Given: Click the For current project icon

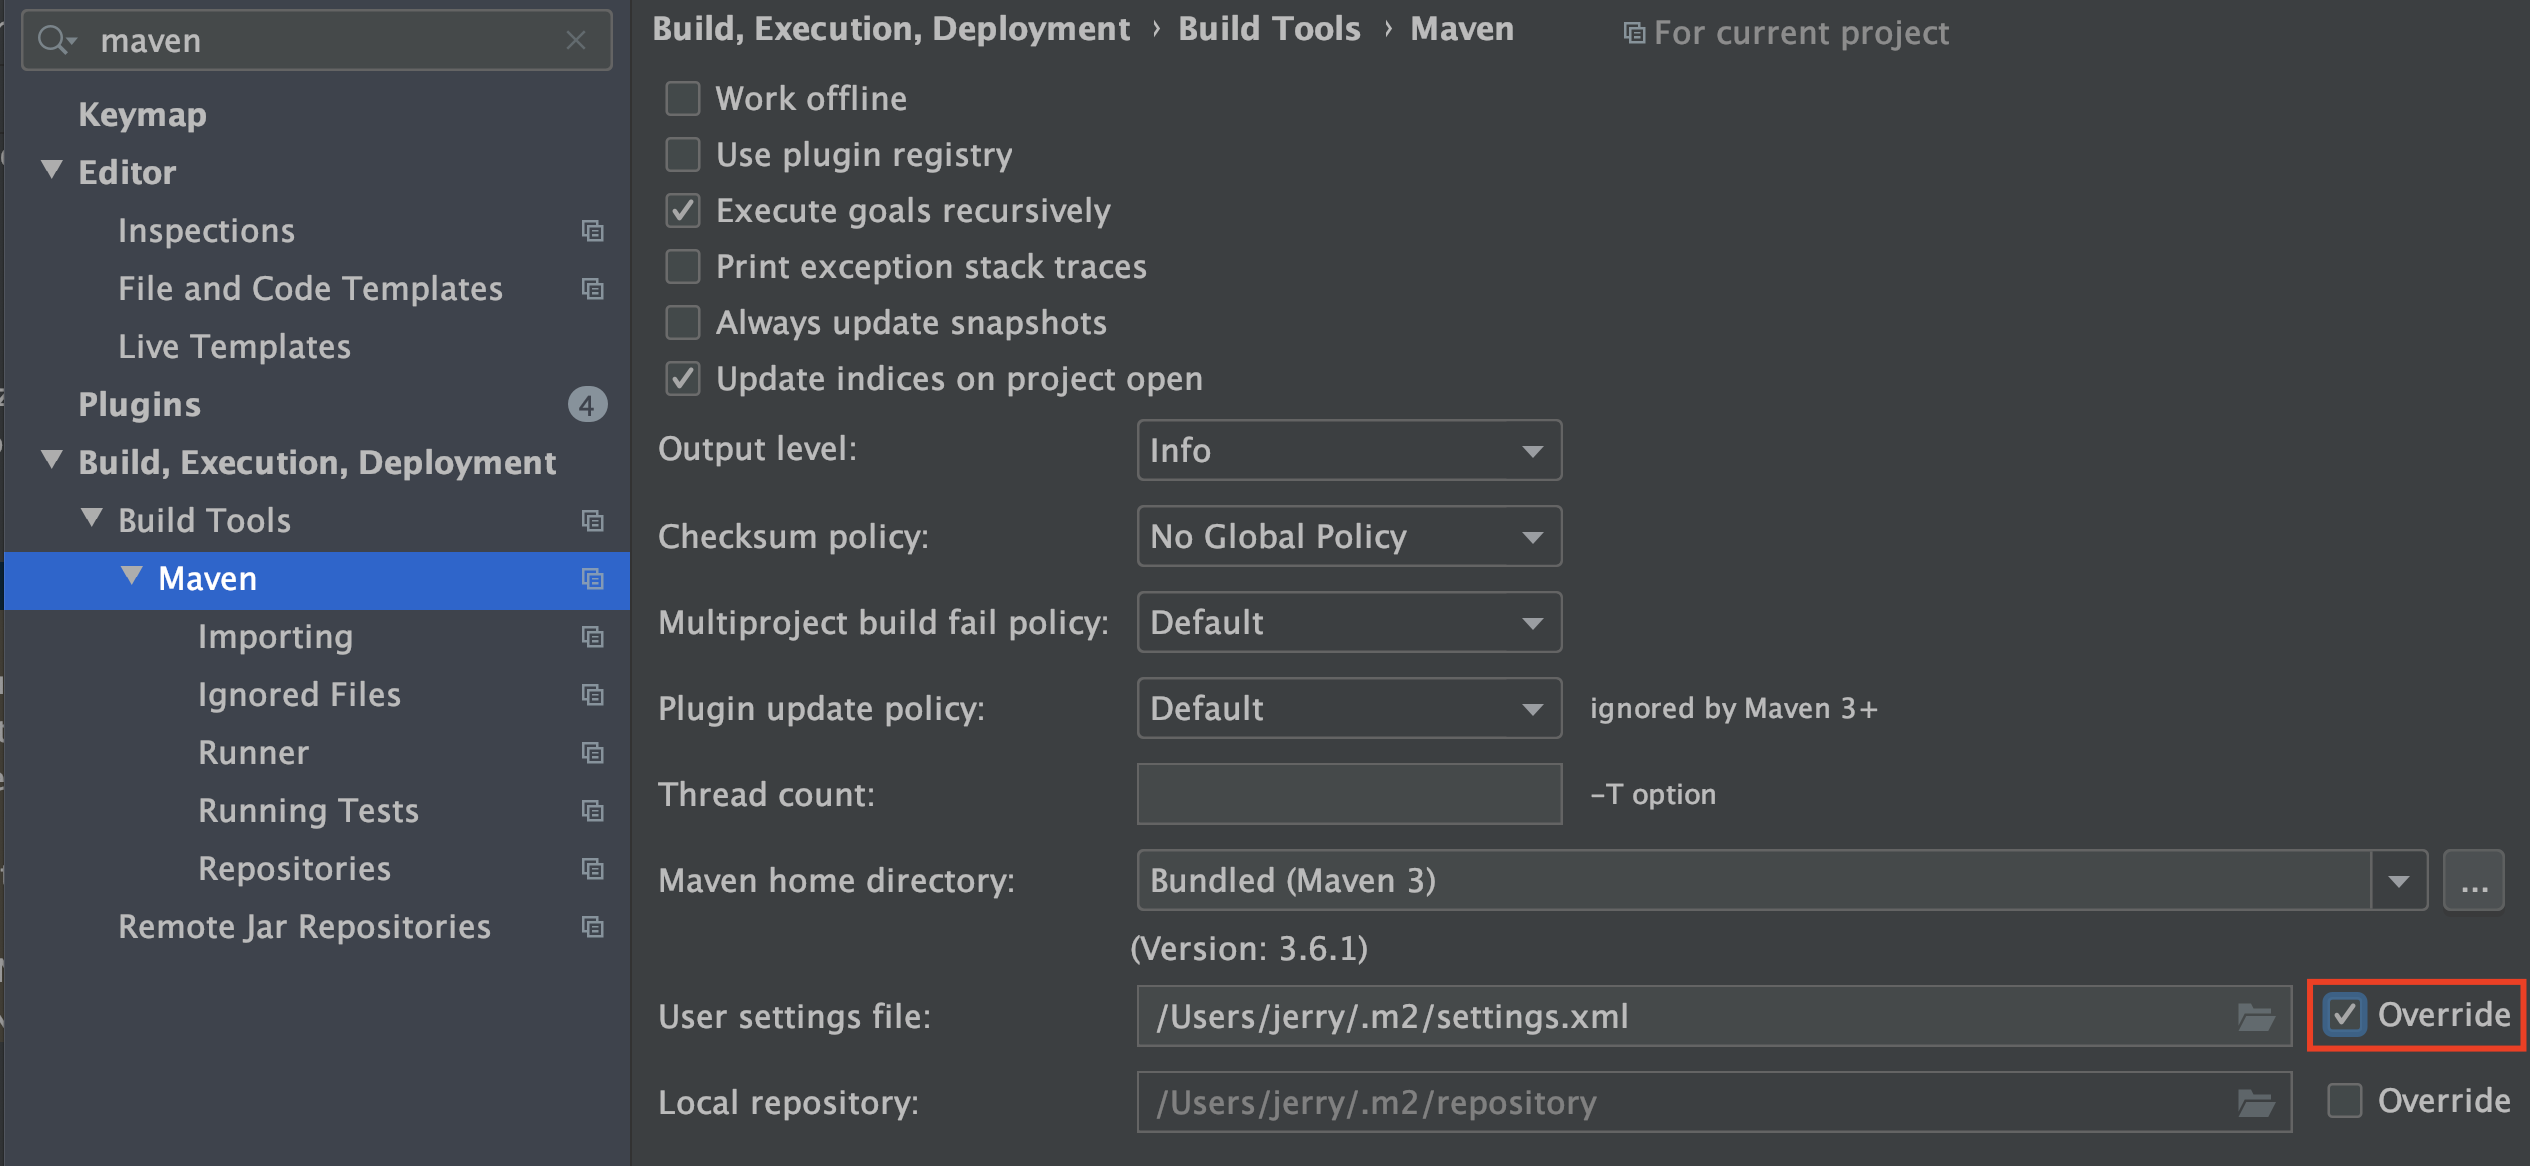Looking at the screenshot, I should coord(1634,33).
